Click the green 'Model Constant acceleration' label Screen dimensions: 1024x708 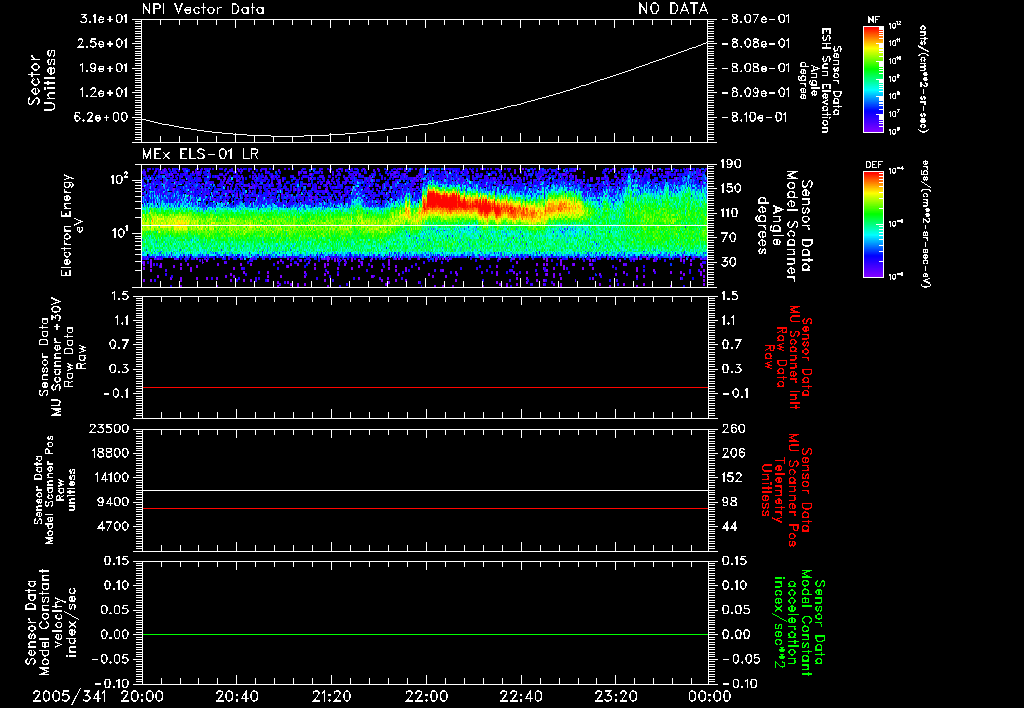[800, 622]
